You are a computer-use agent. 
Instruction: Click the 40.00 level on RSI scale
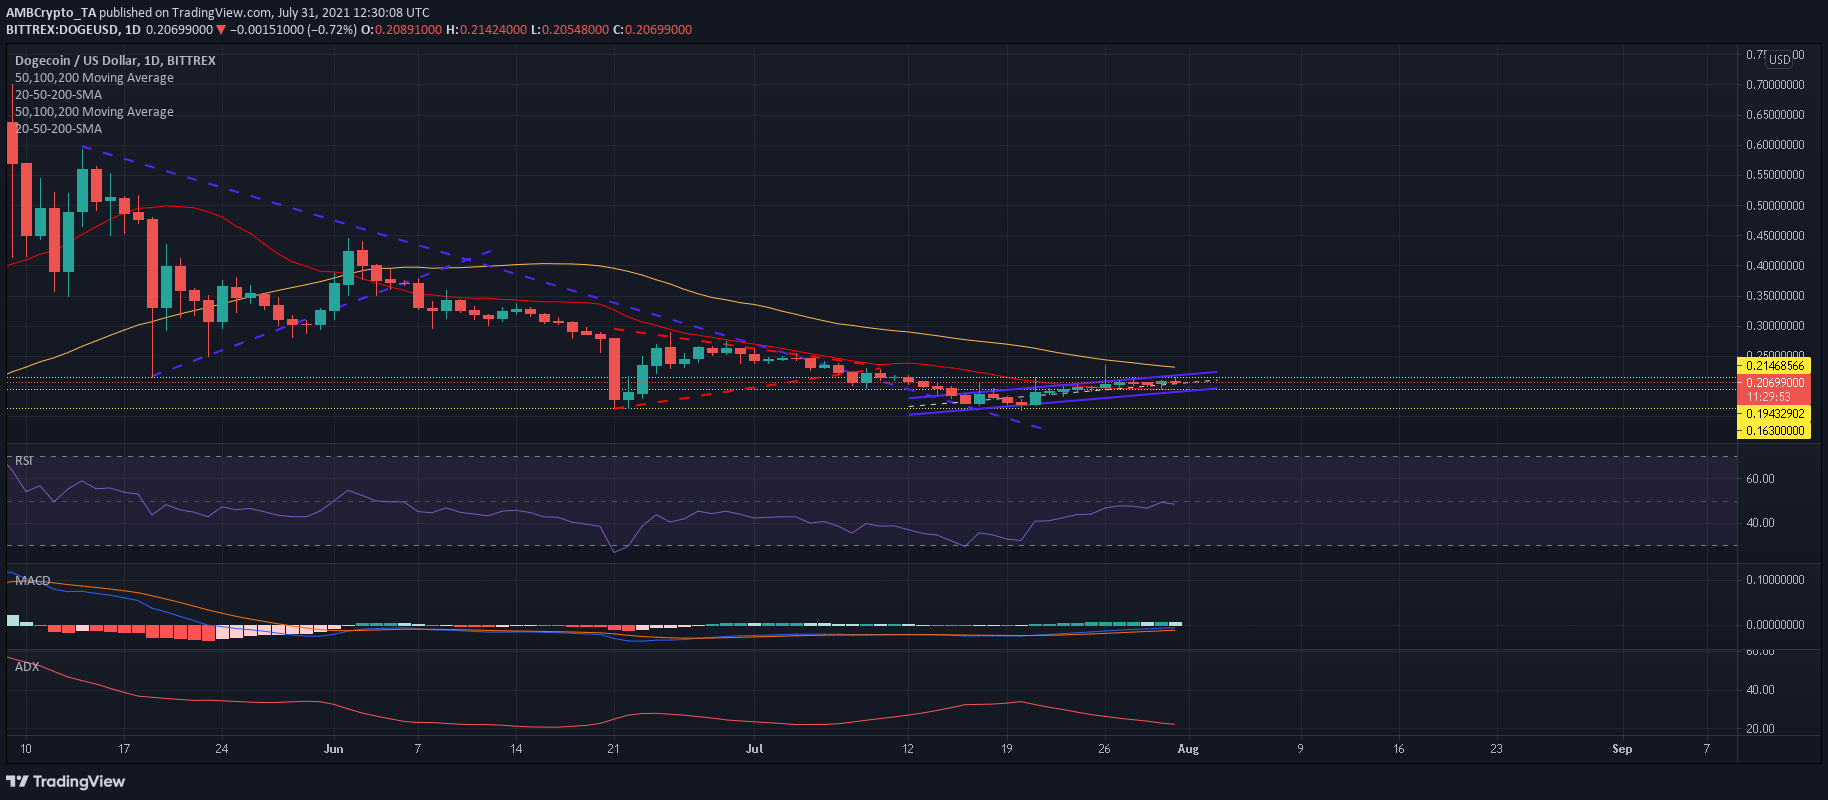tap(1760, 523)
